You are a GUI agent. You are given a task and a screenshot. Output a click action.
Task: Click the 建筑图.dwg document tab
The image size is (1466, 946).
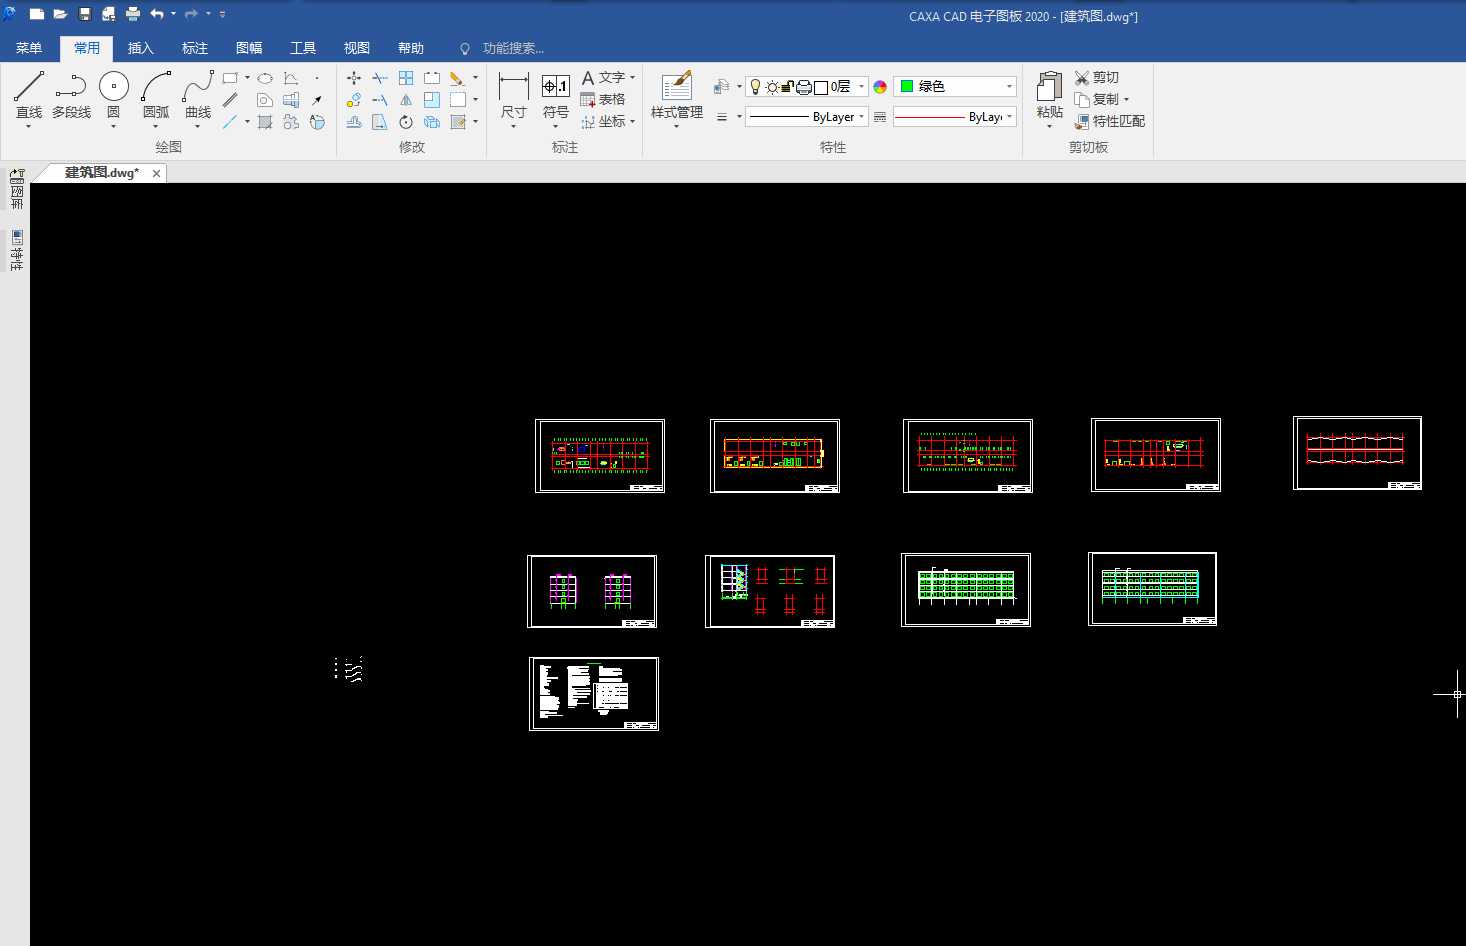[x=101, y=173]
